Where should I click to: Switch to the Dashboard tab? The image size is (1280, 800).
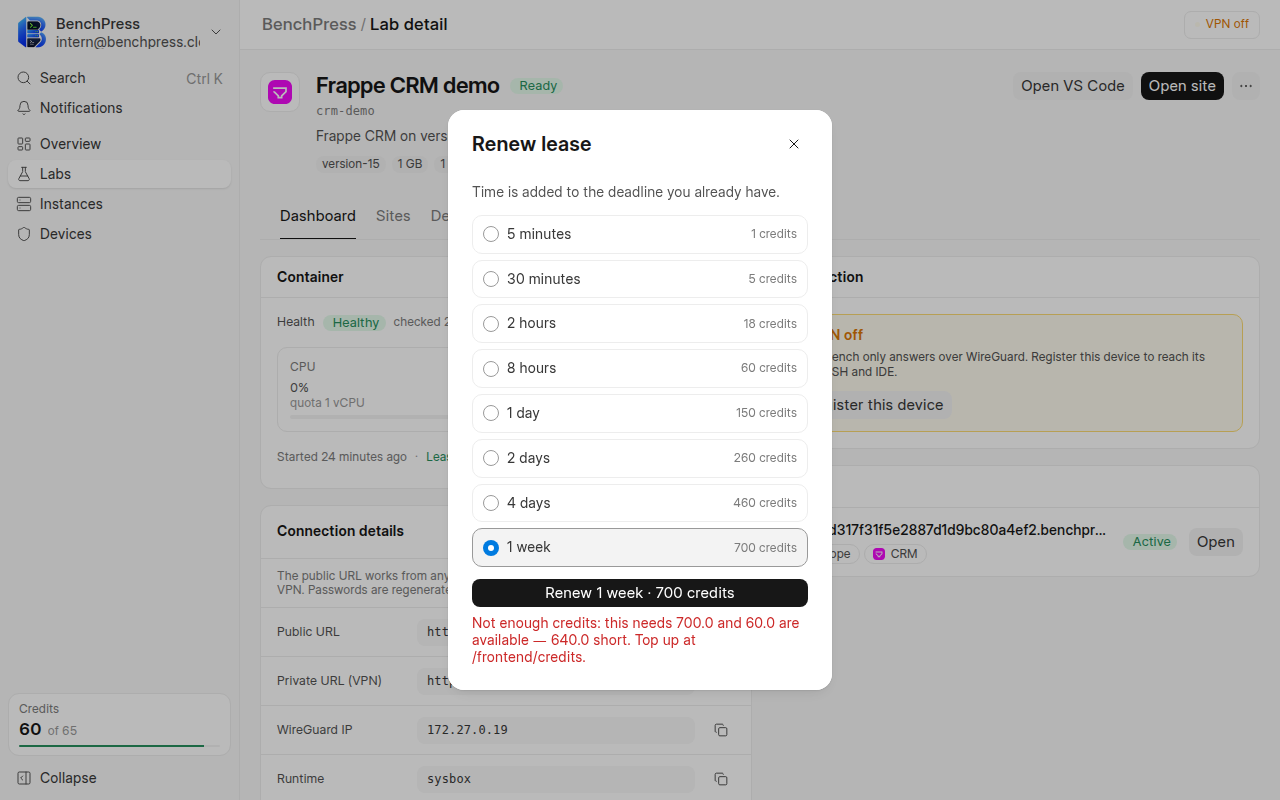pyautogui.click(x=318, y=216)
